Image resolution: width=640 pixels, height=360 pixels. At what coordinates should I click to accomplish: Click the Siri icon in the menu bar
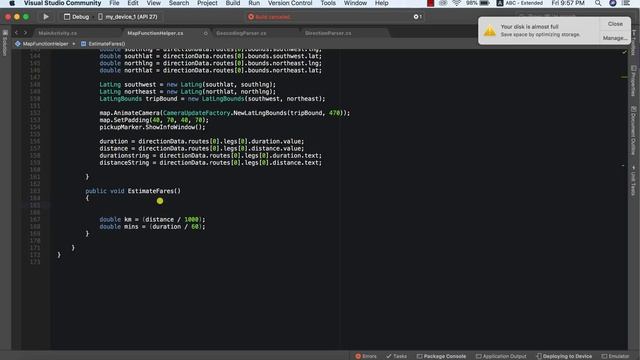pyautogui.click(x=613, y=3)
